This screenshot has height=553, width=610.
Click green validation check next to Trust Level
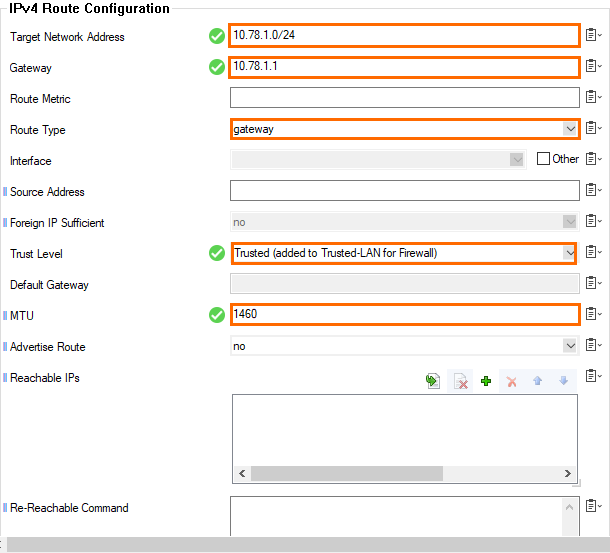(x=217, y=253)
